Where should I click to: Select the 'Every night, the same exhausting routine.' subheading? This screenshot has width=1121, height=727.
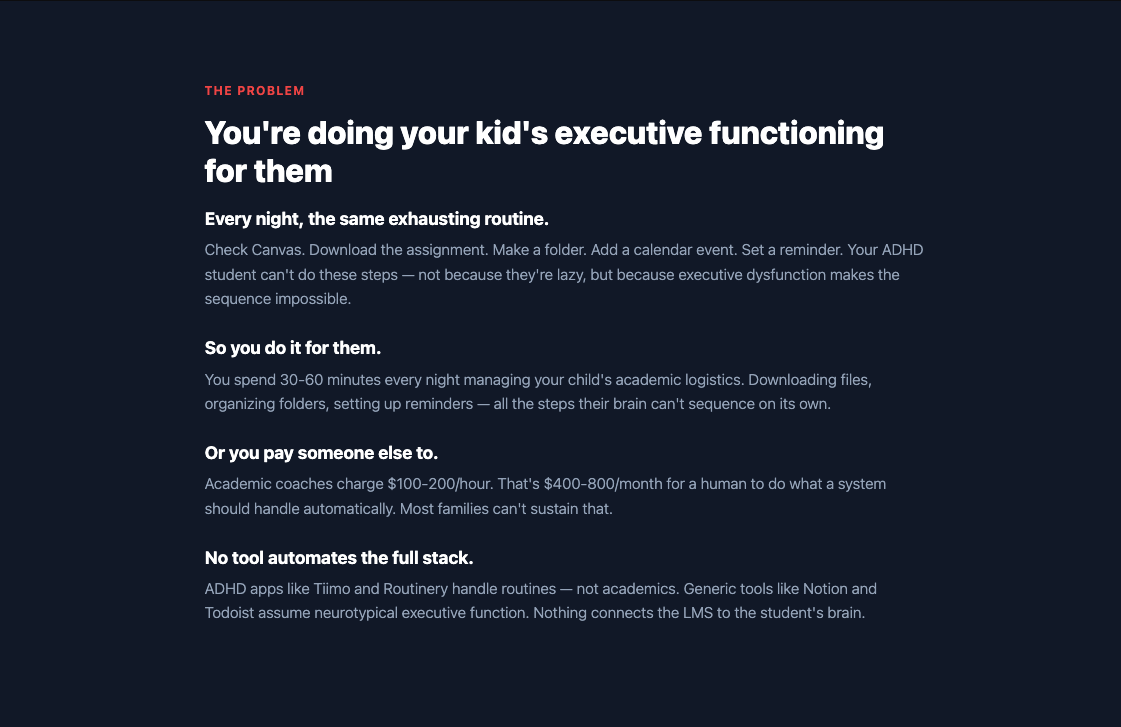(377, 219)
